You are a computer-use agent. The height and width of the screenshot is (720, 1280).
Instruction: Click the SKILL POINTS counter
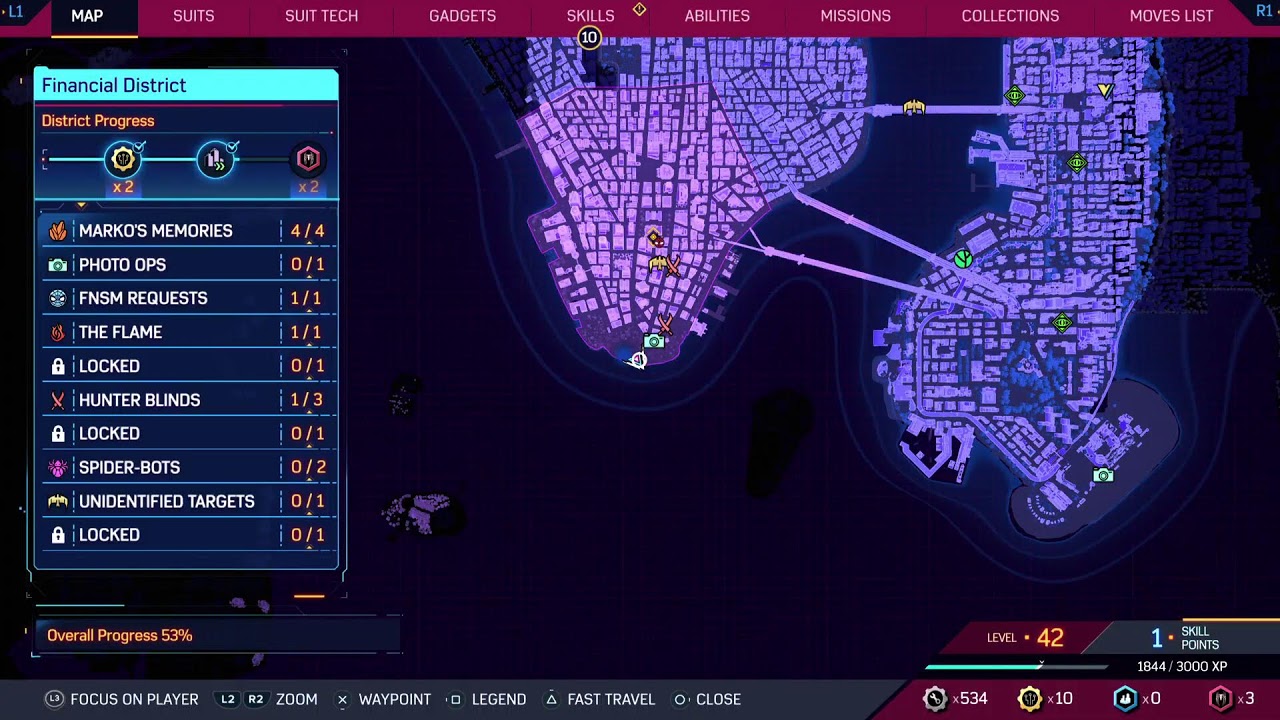point(1186,637)
